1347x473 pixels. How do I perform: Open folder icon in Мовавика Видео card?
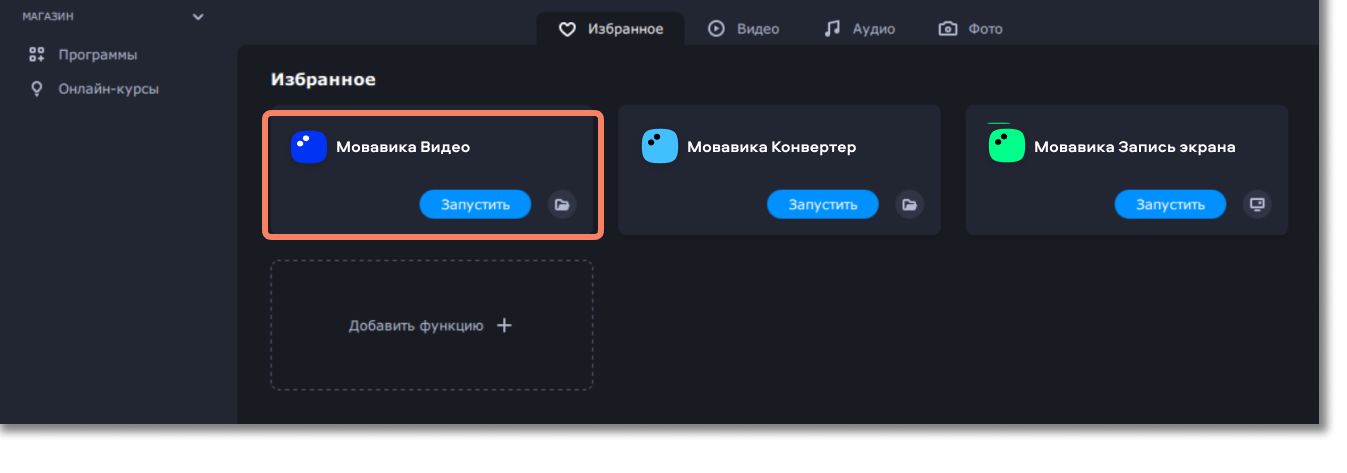point(562,204)
